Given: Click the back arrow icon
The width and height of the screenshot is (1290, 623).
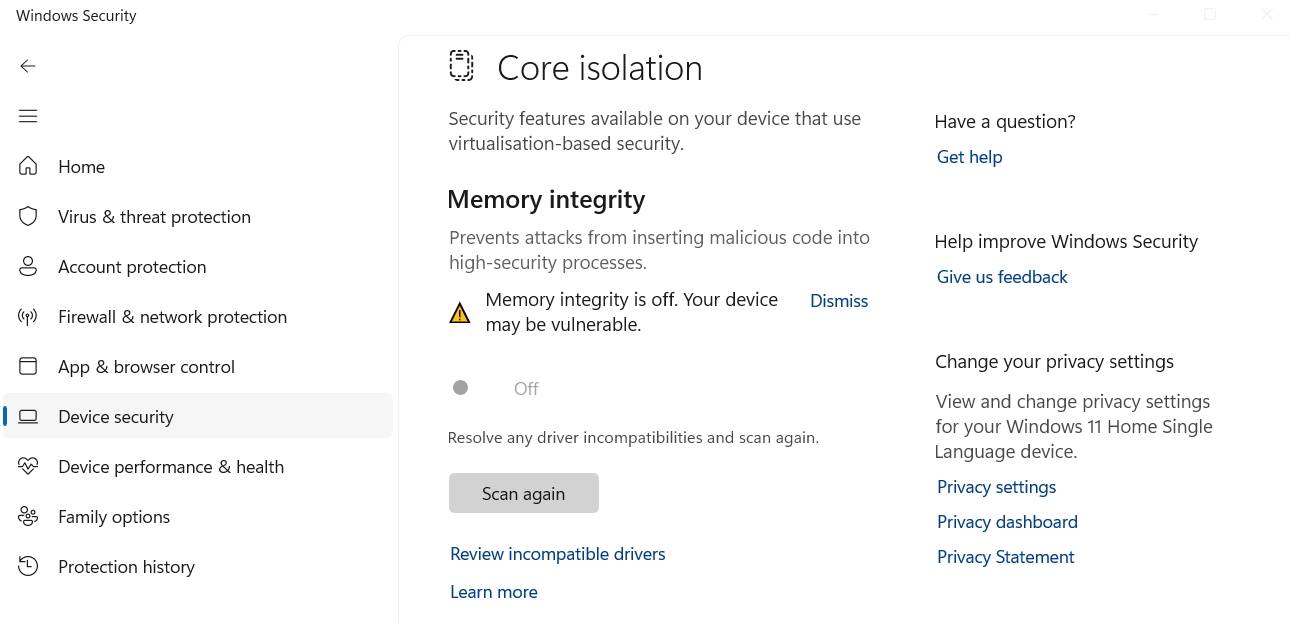Looking at the screenshot, I should click(28, 66).
